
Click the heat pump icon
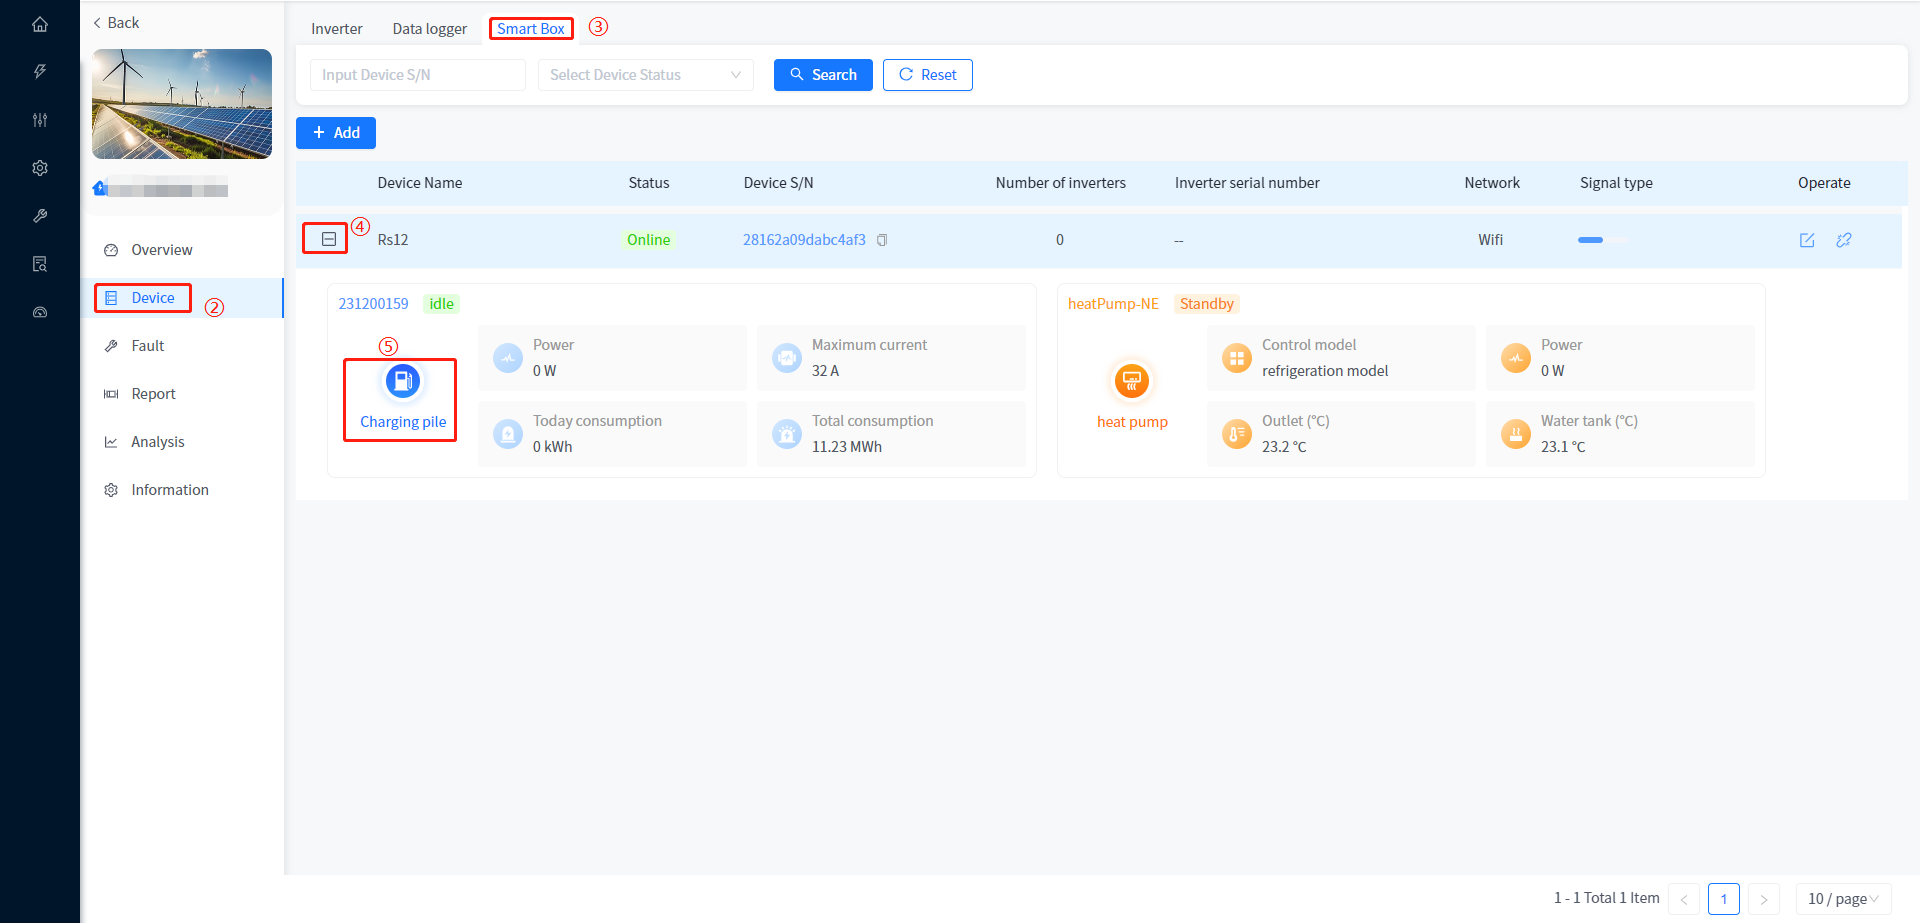[1132, 382]
